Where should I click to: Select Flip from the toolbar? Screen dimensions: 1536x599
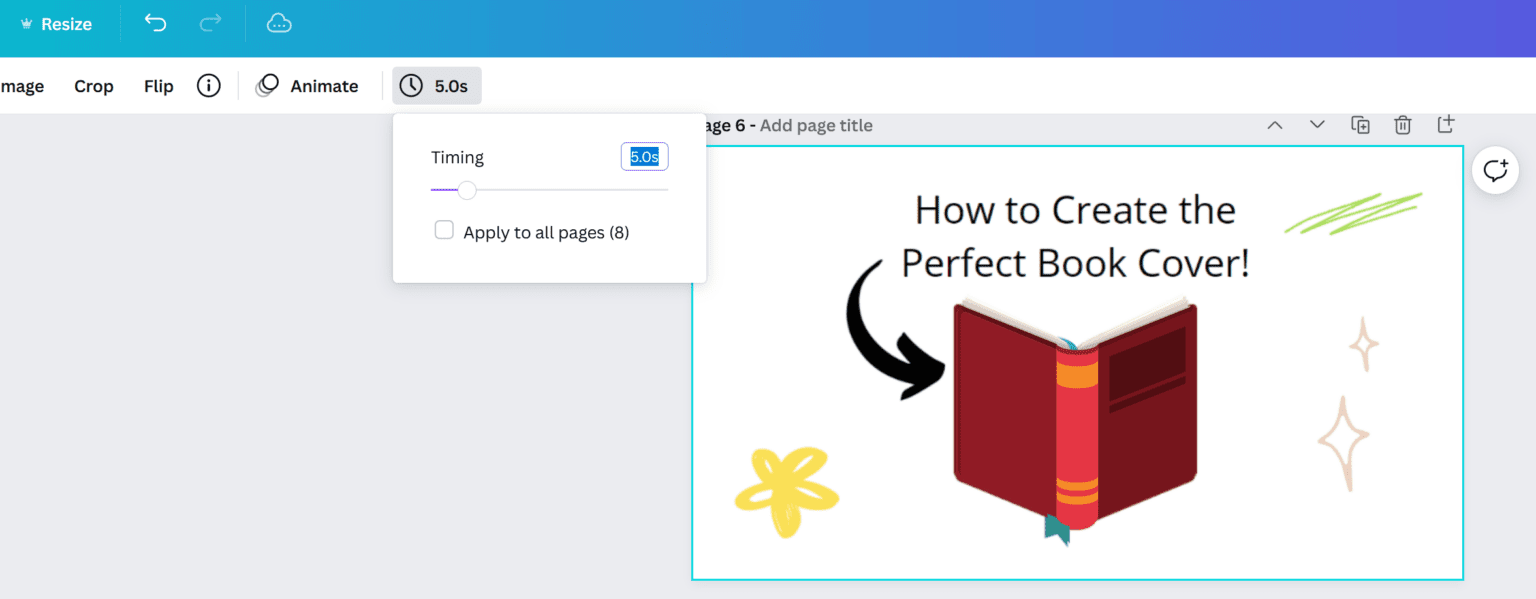tap(158, 86)
